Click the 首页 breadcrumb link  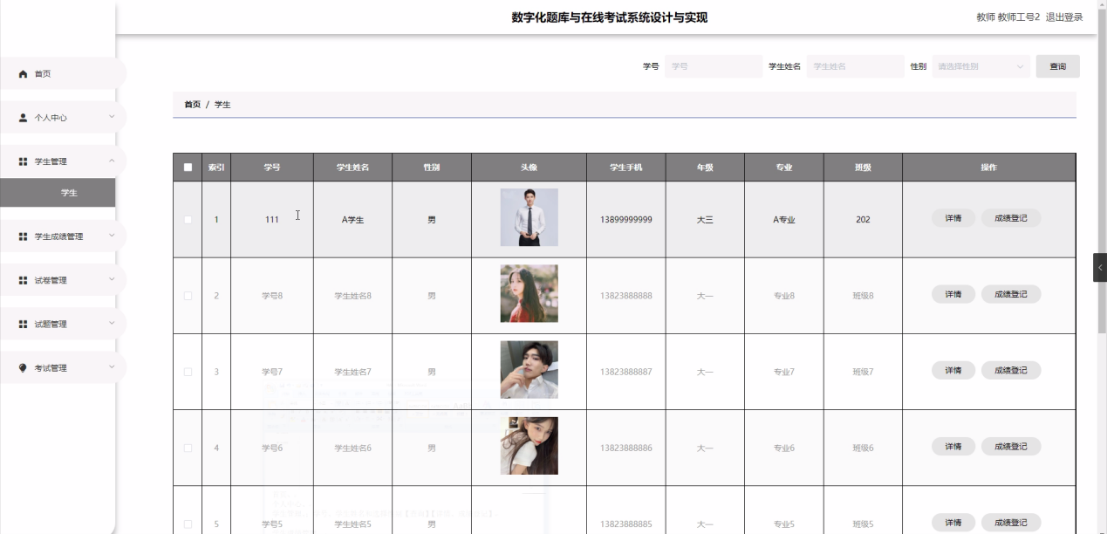pyautogui.click(x=192, y=105)
